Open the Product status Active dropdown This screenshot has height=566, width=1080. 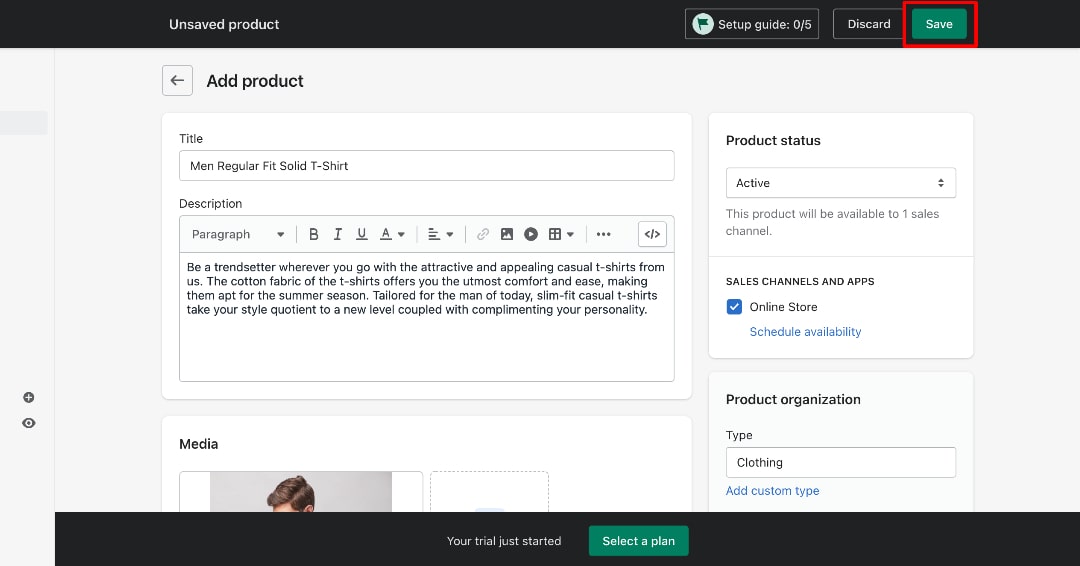click(840, 183)
